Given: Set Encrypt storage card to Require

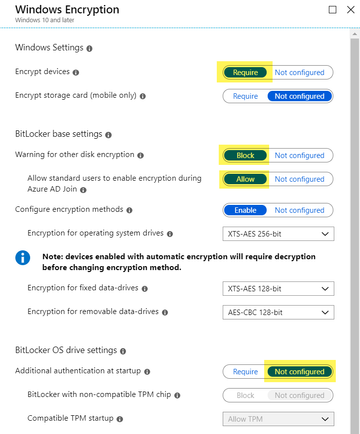Looking at the screenshot, I should coord(245,96).
